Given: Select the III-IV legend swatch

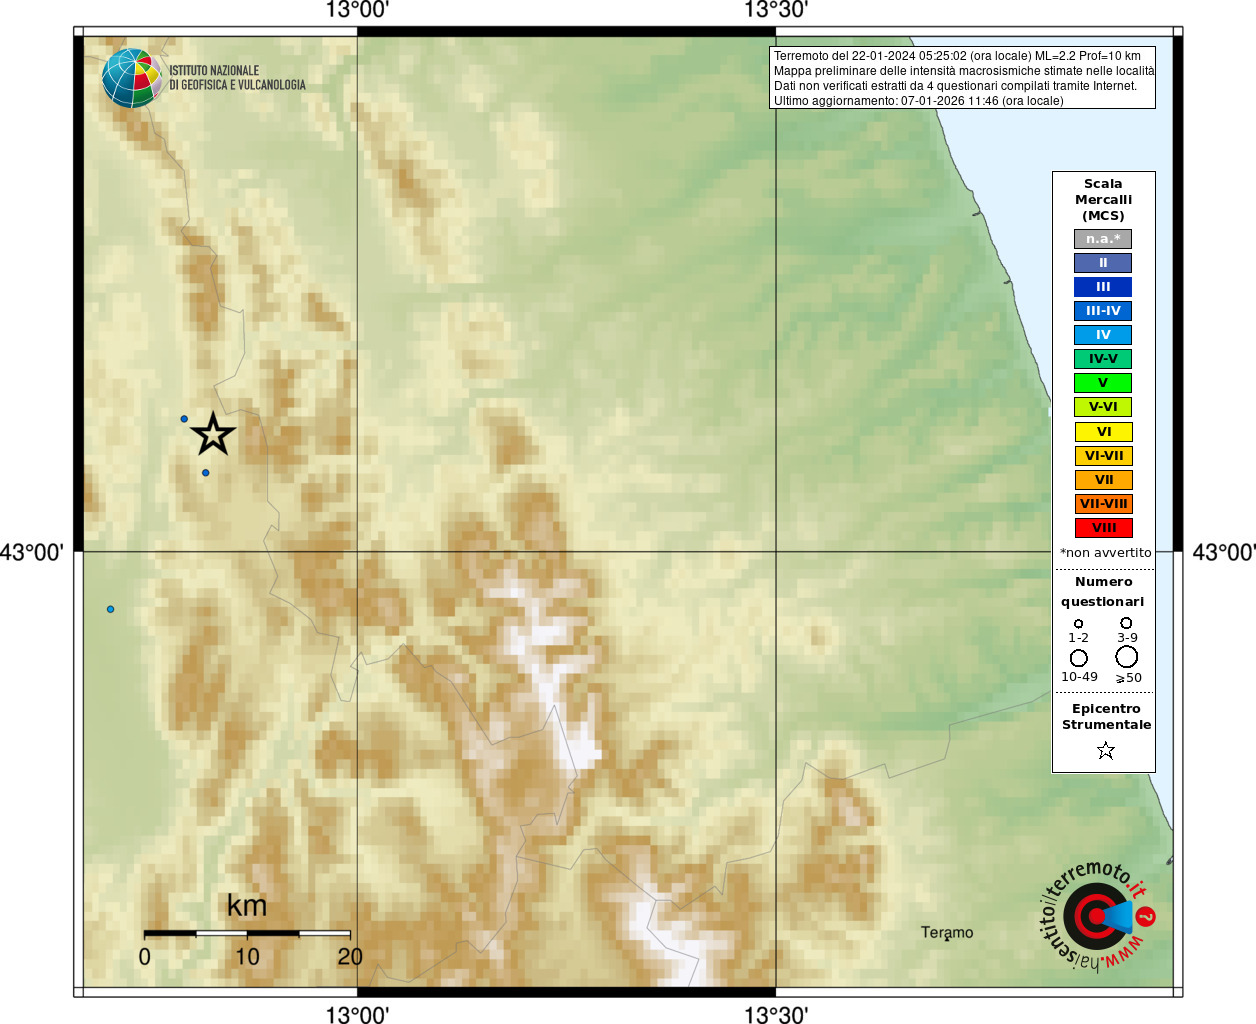Looking at the screenshot, I should [x=1103, y=311].
